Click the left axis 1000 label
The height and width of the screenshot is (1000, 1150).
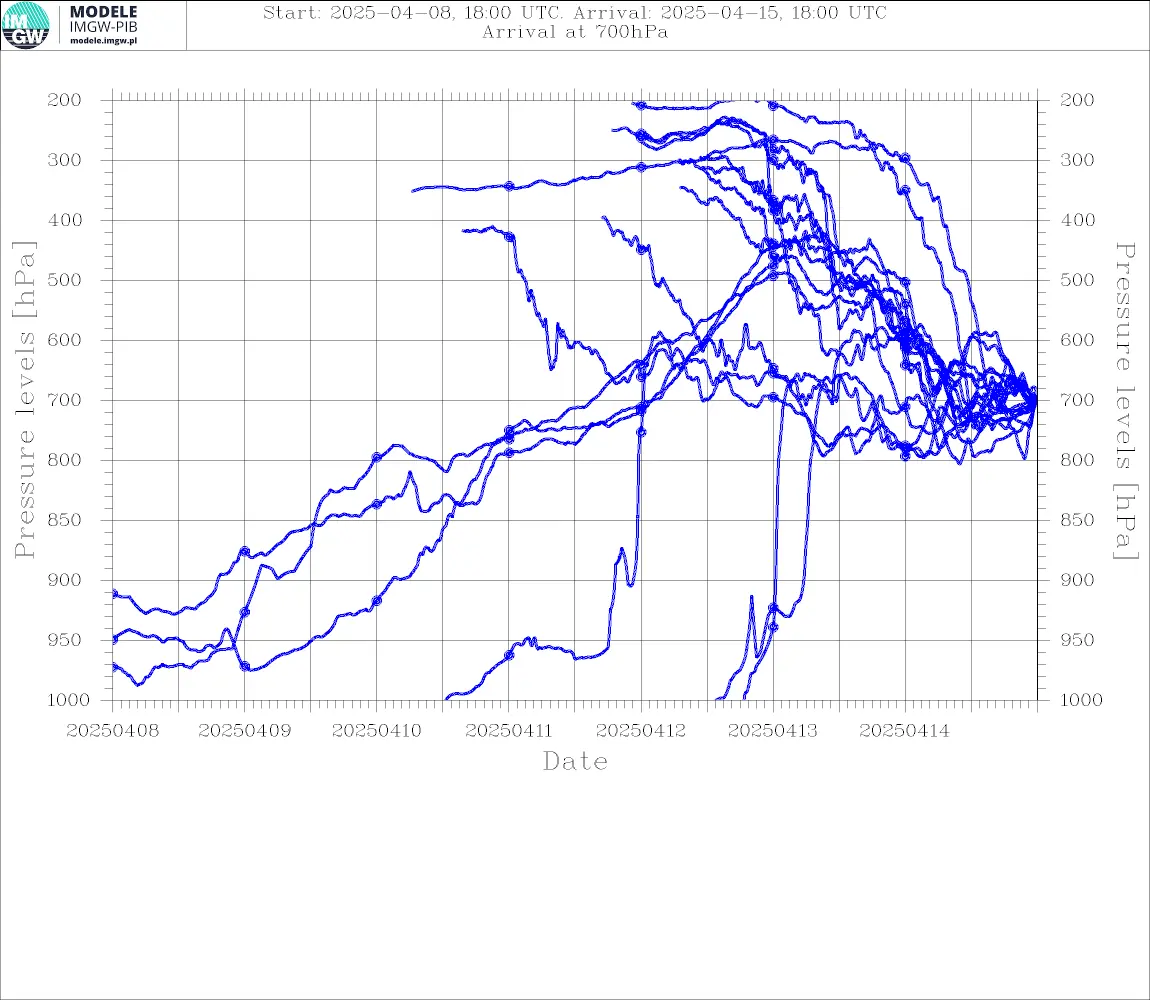tap(68, 700)
